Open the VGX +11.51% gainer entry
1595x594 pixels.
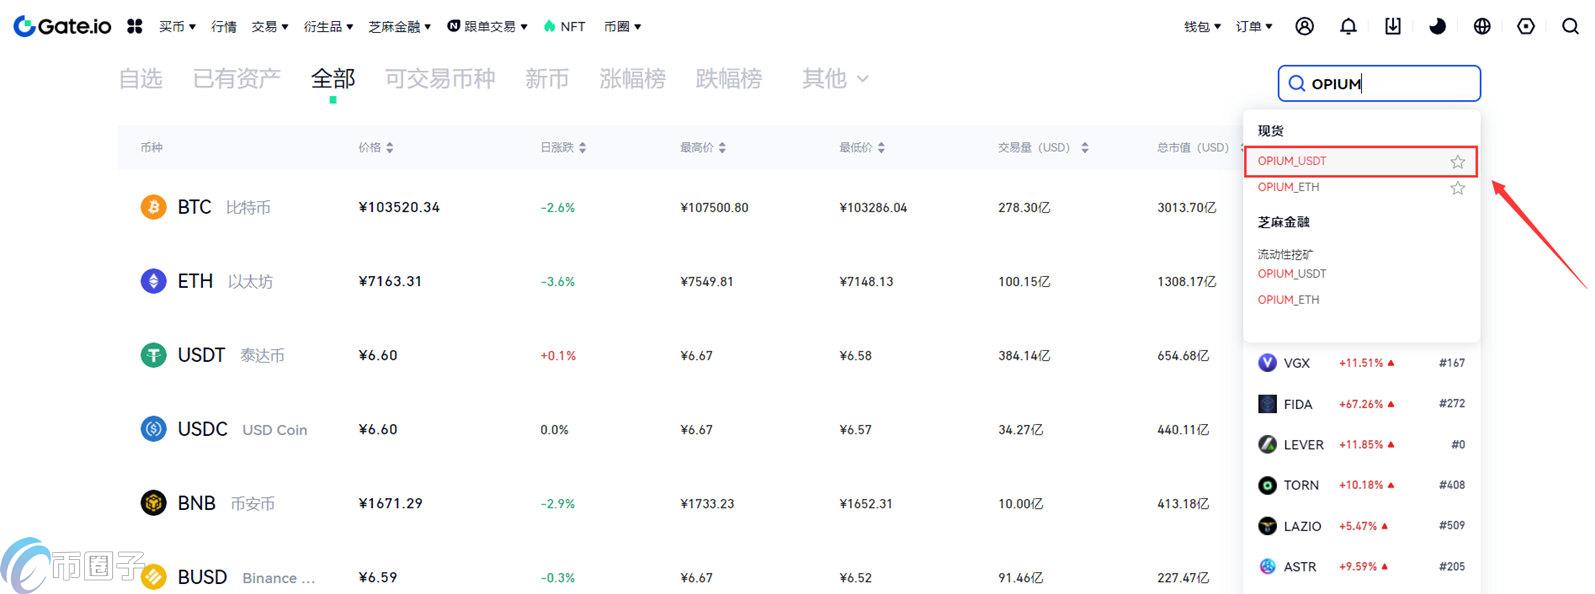[x=1361, y=363]
